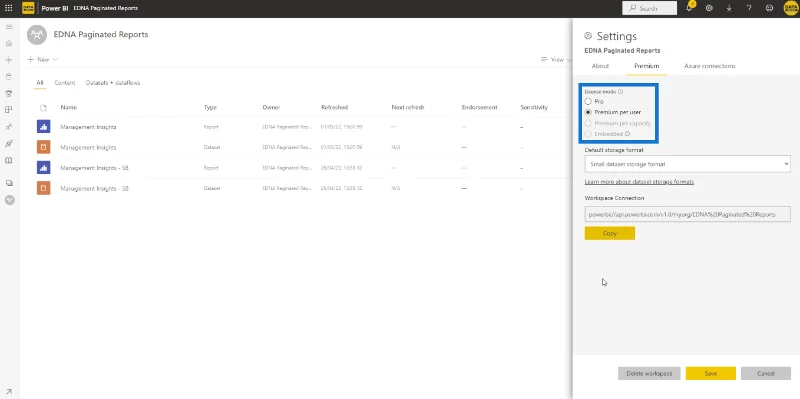Sort by the Refreshed column header

click(x=335, y=108)
